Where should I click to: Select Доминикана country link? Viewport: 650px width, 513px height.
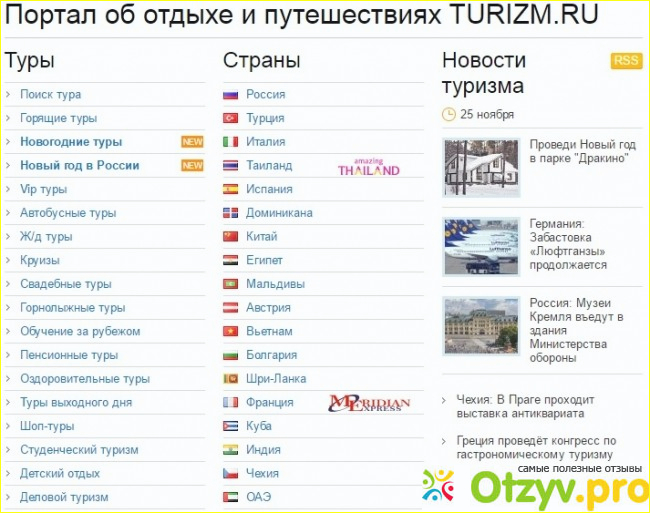pos(279,213)
